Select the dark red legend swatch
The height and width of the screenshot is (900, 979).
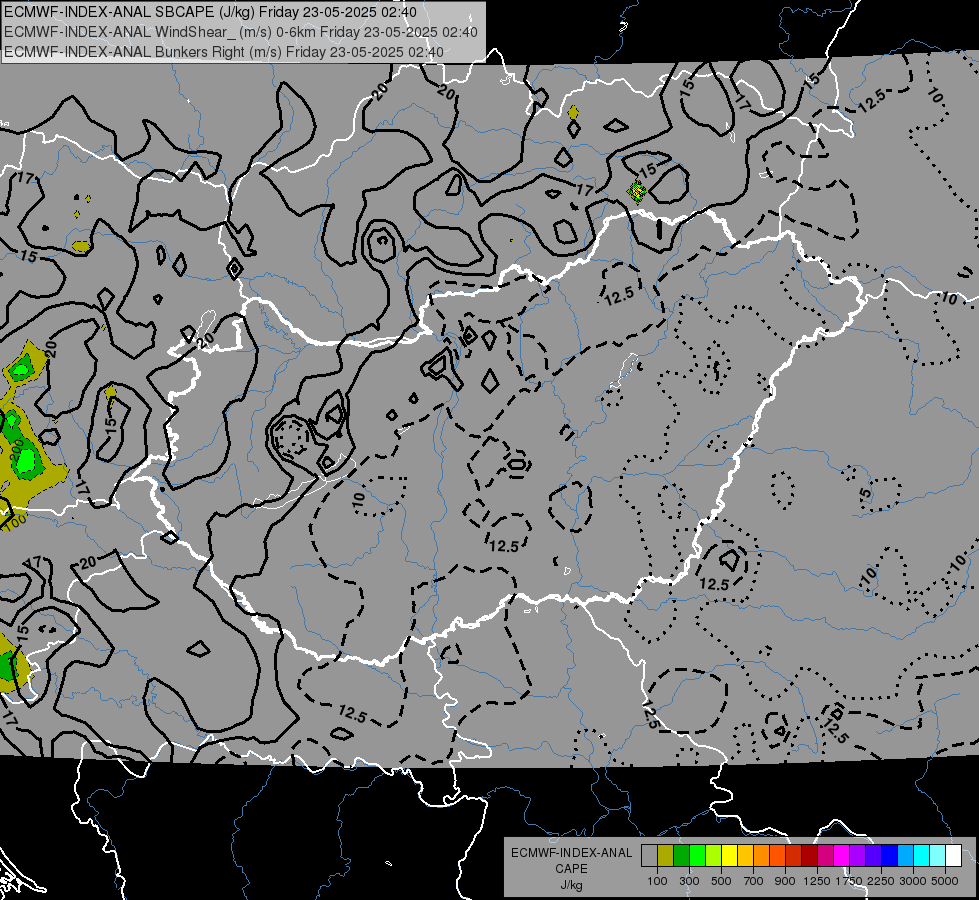(809, 855)
